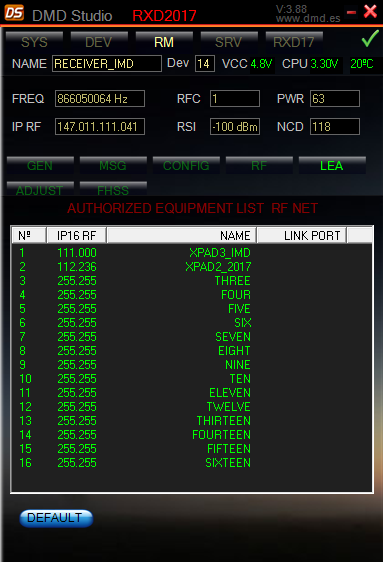Select the THIRTEEN row
Image resolution: width=383 pixels, height=562 pixels.
pos(192,420)
